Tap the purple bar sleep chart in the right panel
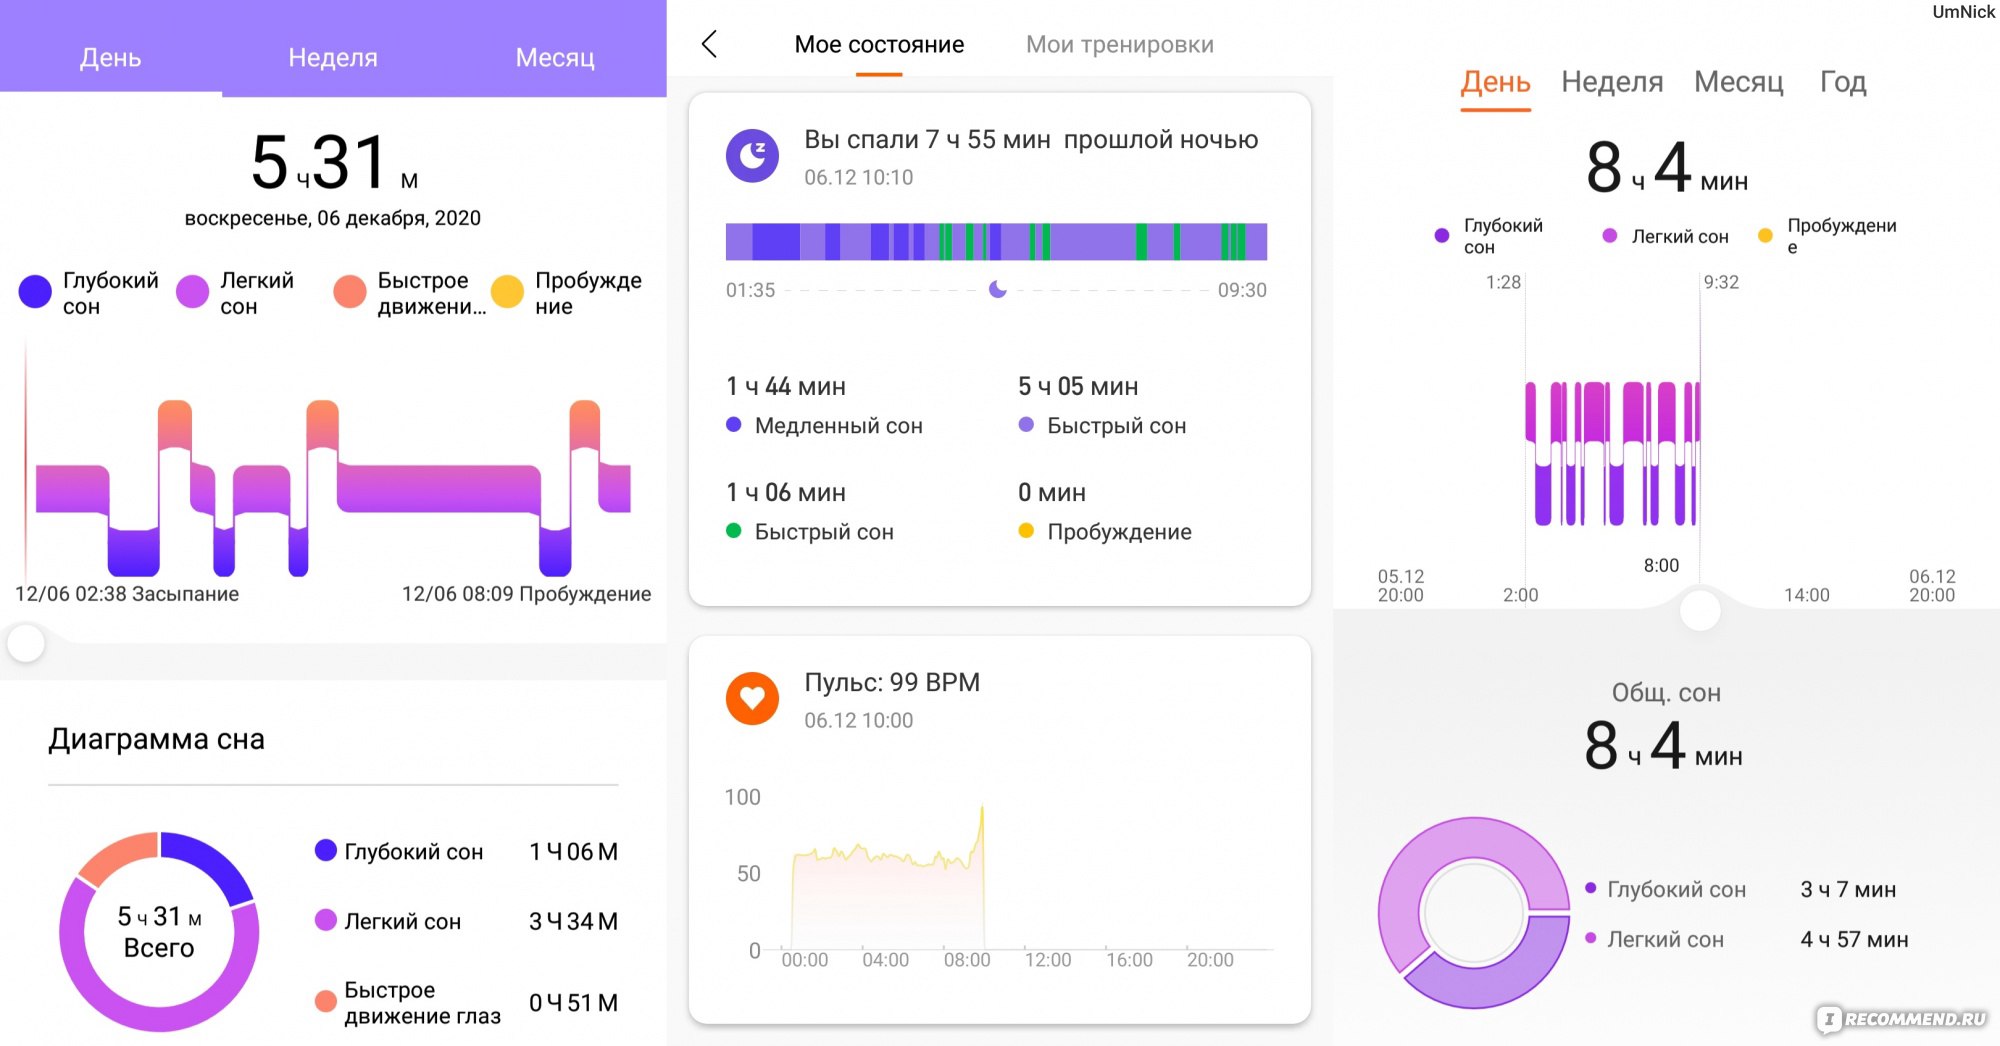Viewport: 2000px width, 1046px height. click(x=1612, y=453)
